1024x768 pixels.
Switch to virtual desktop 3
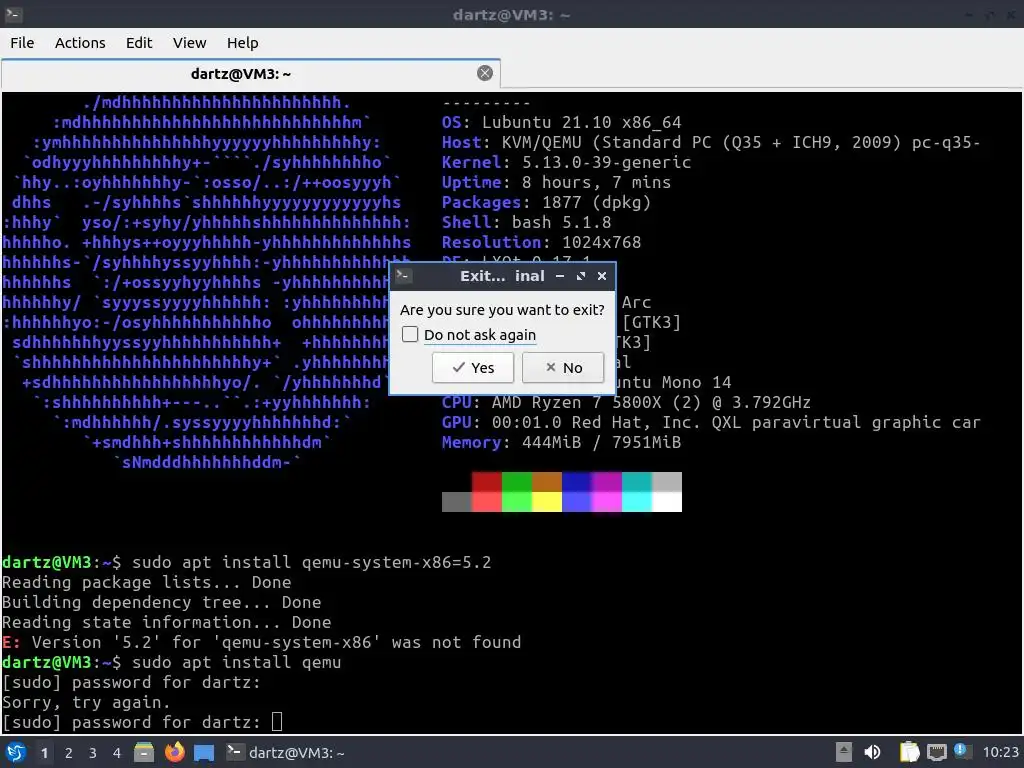click(x=93, y=753)
